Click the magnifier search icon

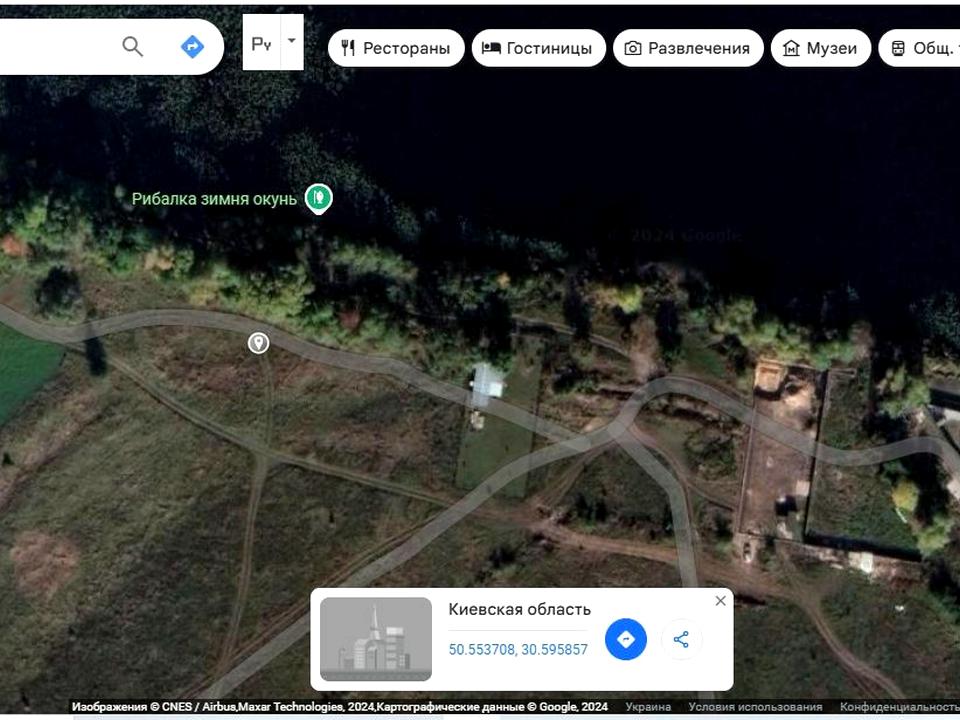(x=132, y=46)
